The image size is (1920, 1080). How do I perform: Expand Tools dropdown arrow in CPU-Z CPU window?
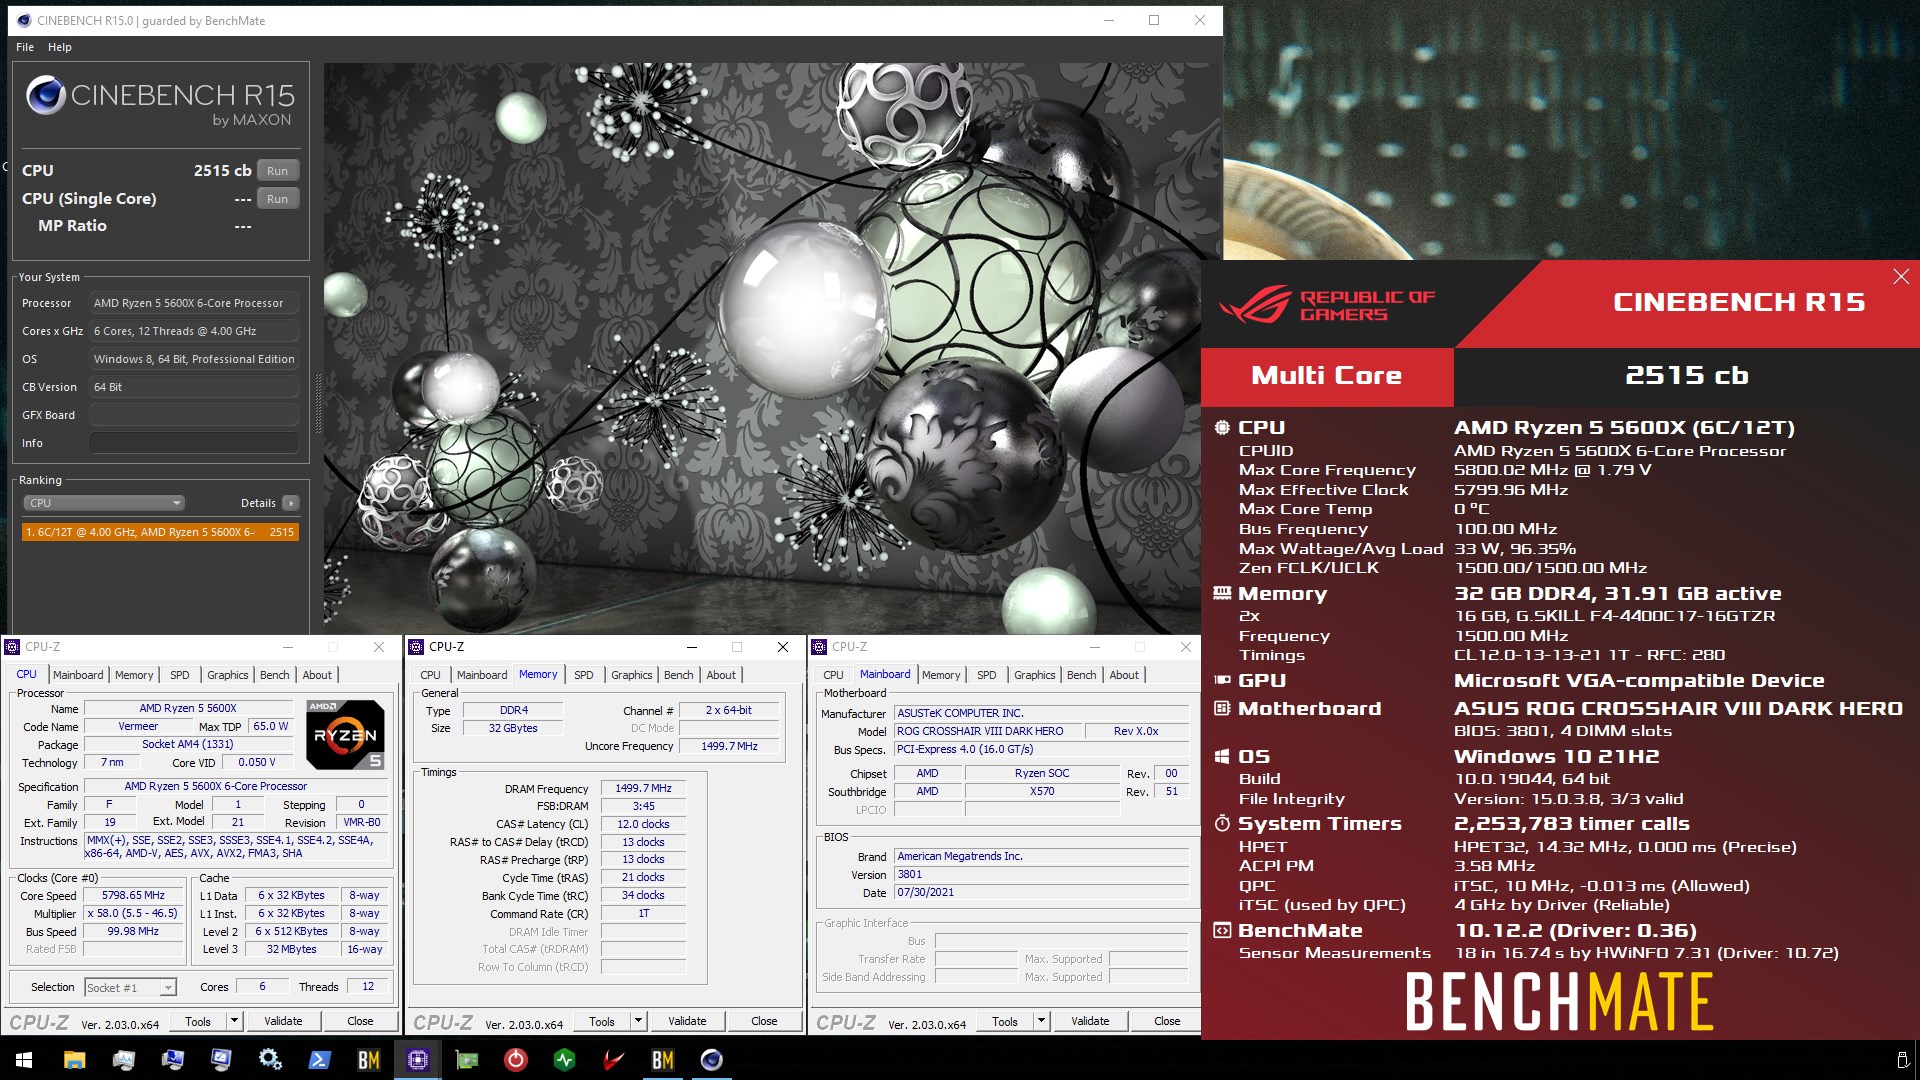234,1021
